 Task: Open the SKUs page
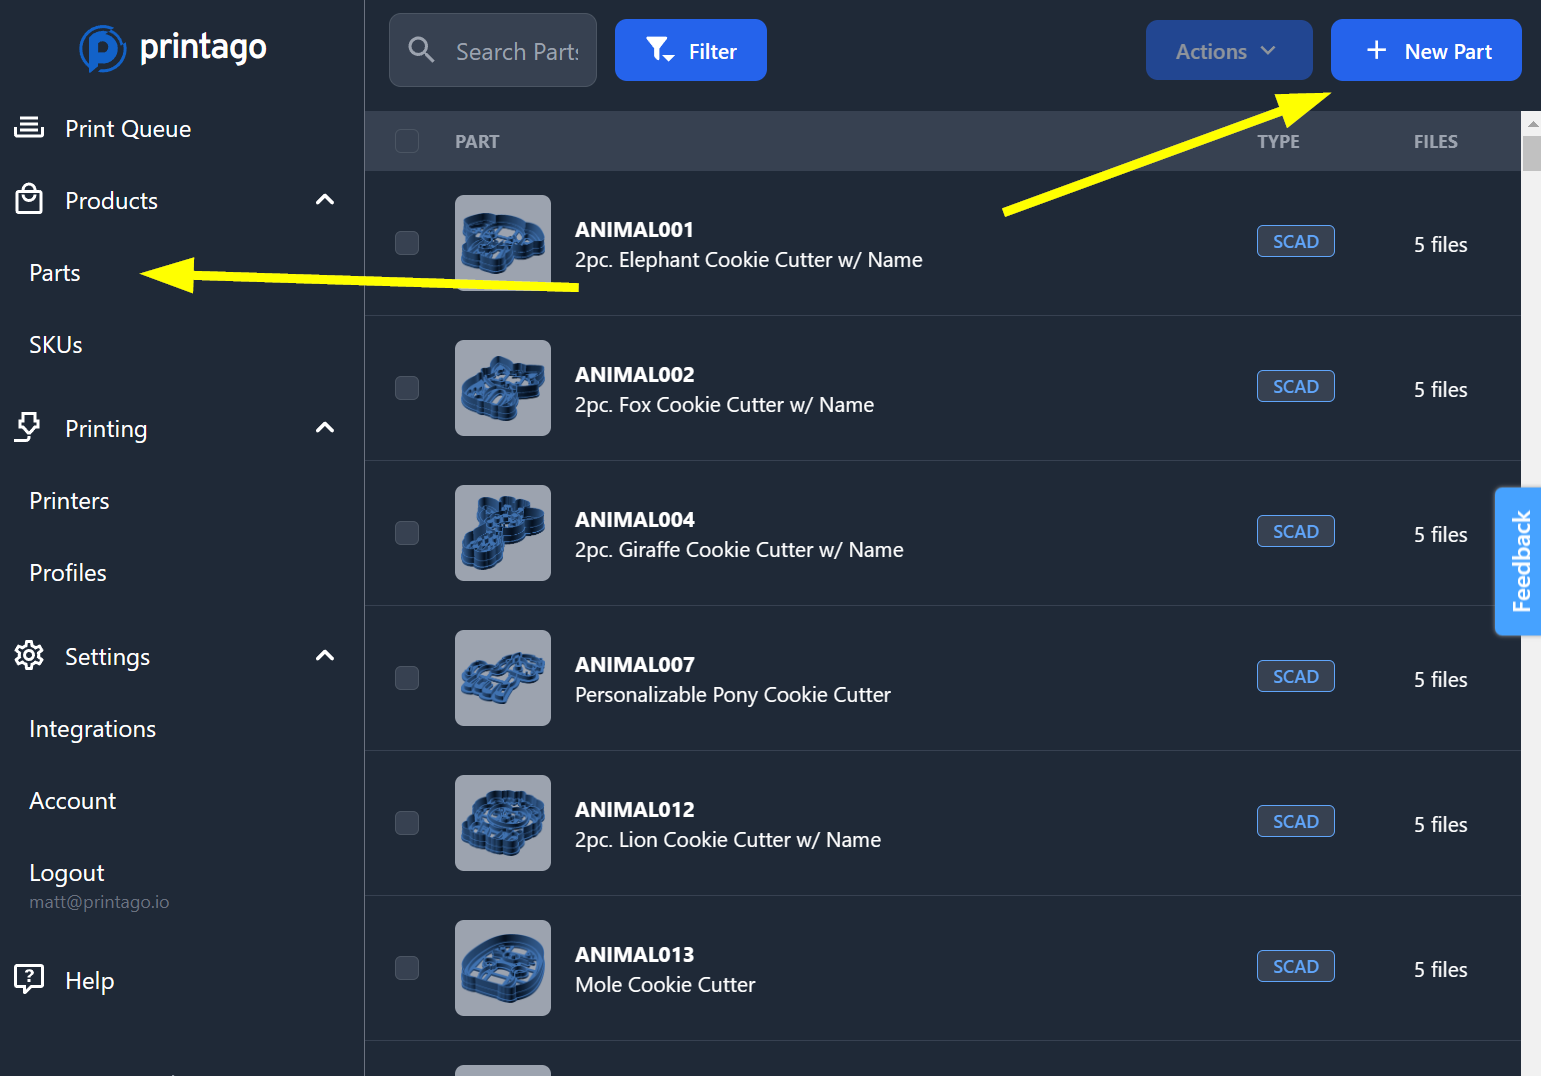click(x=56, y=345)
